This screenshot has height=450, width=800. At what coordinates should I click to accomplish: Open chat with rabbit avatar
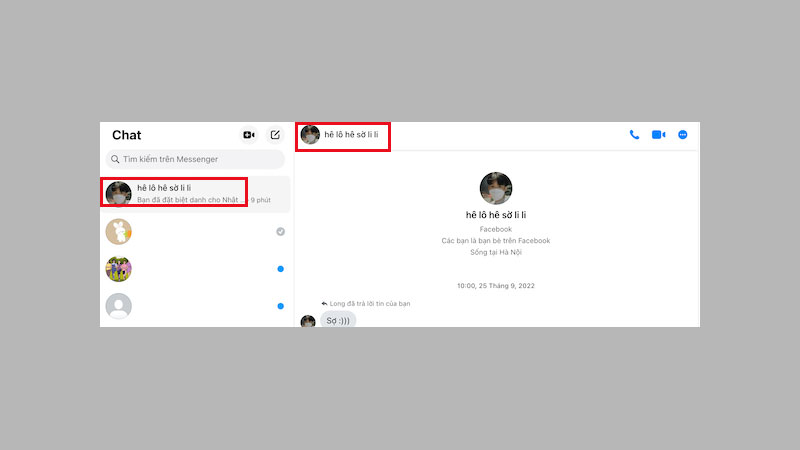(118, 232)
